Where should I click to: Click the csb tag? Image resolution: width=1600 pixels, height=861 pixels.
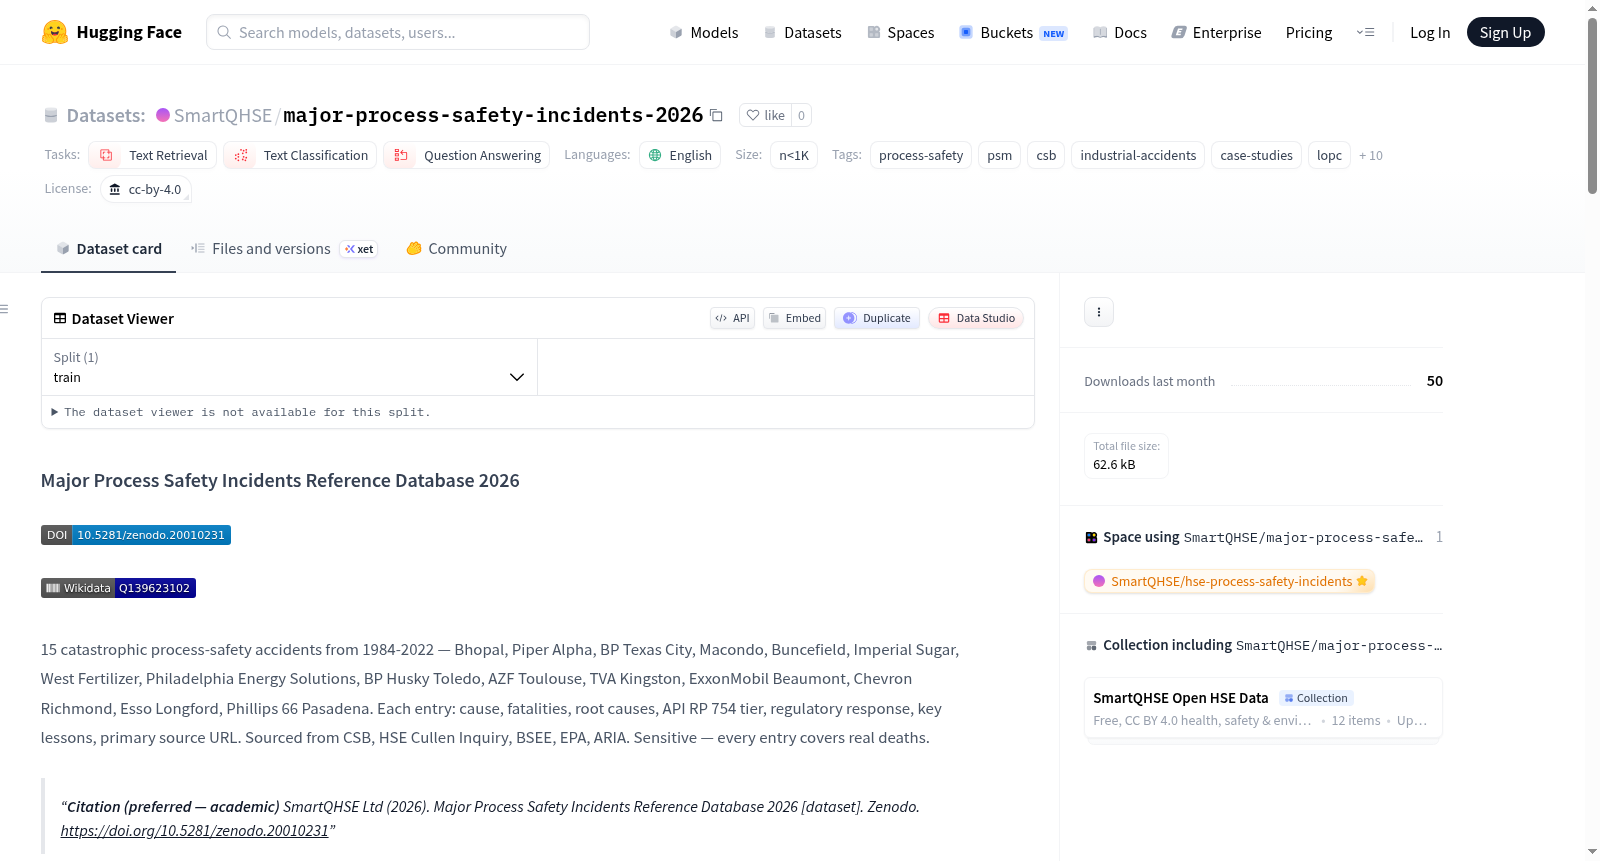1046,155
